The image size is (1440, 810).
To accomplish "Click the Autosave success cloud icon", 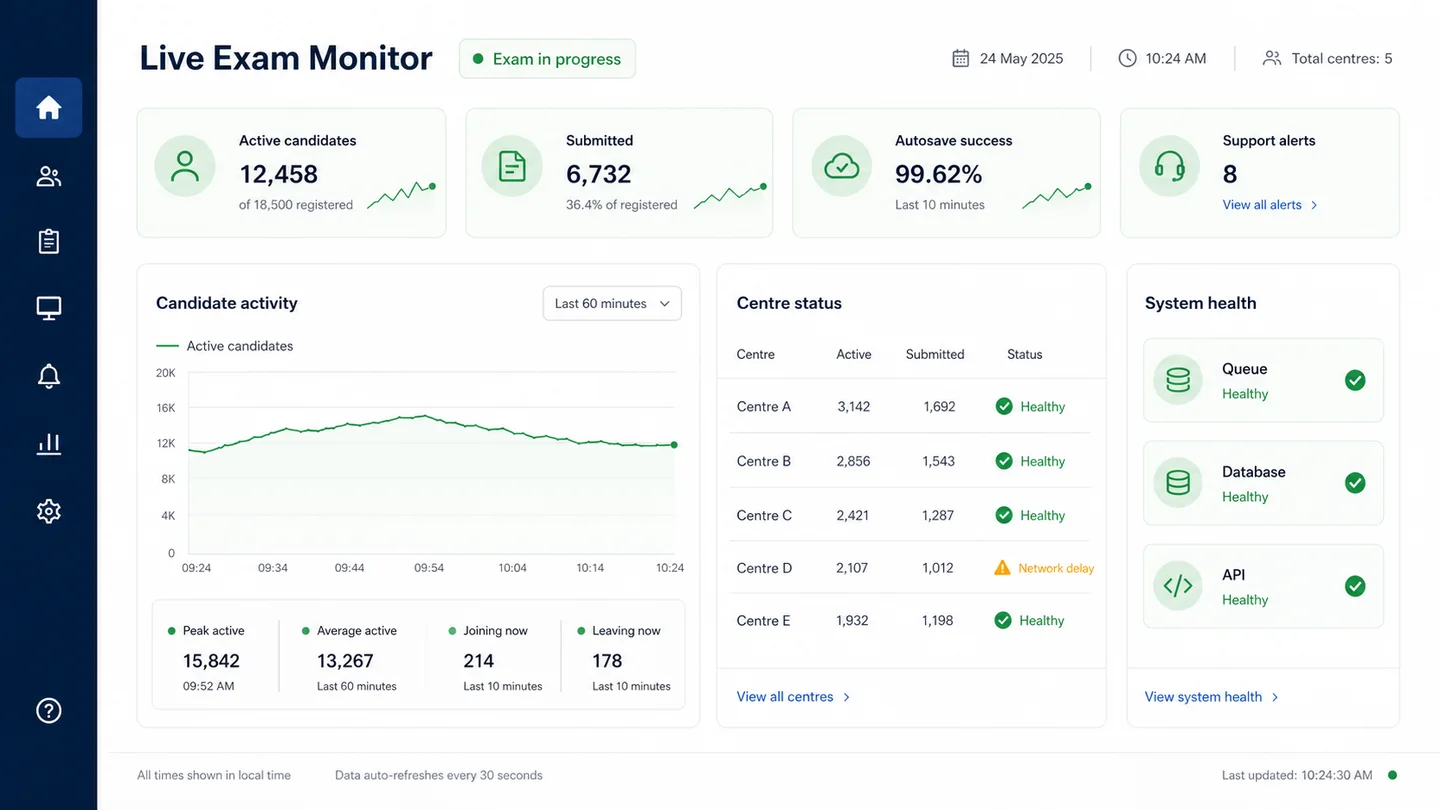I will pyautogui.click(x=842, y=166).
